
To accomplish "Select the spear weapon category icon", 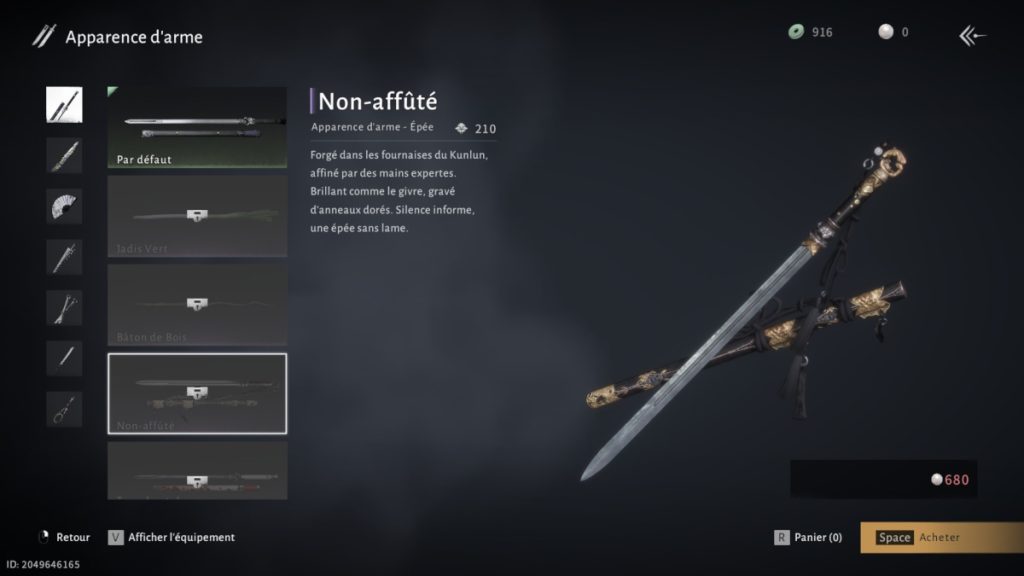I will pos(64,257).
